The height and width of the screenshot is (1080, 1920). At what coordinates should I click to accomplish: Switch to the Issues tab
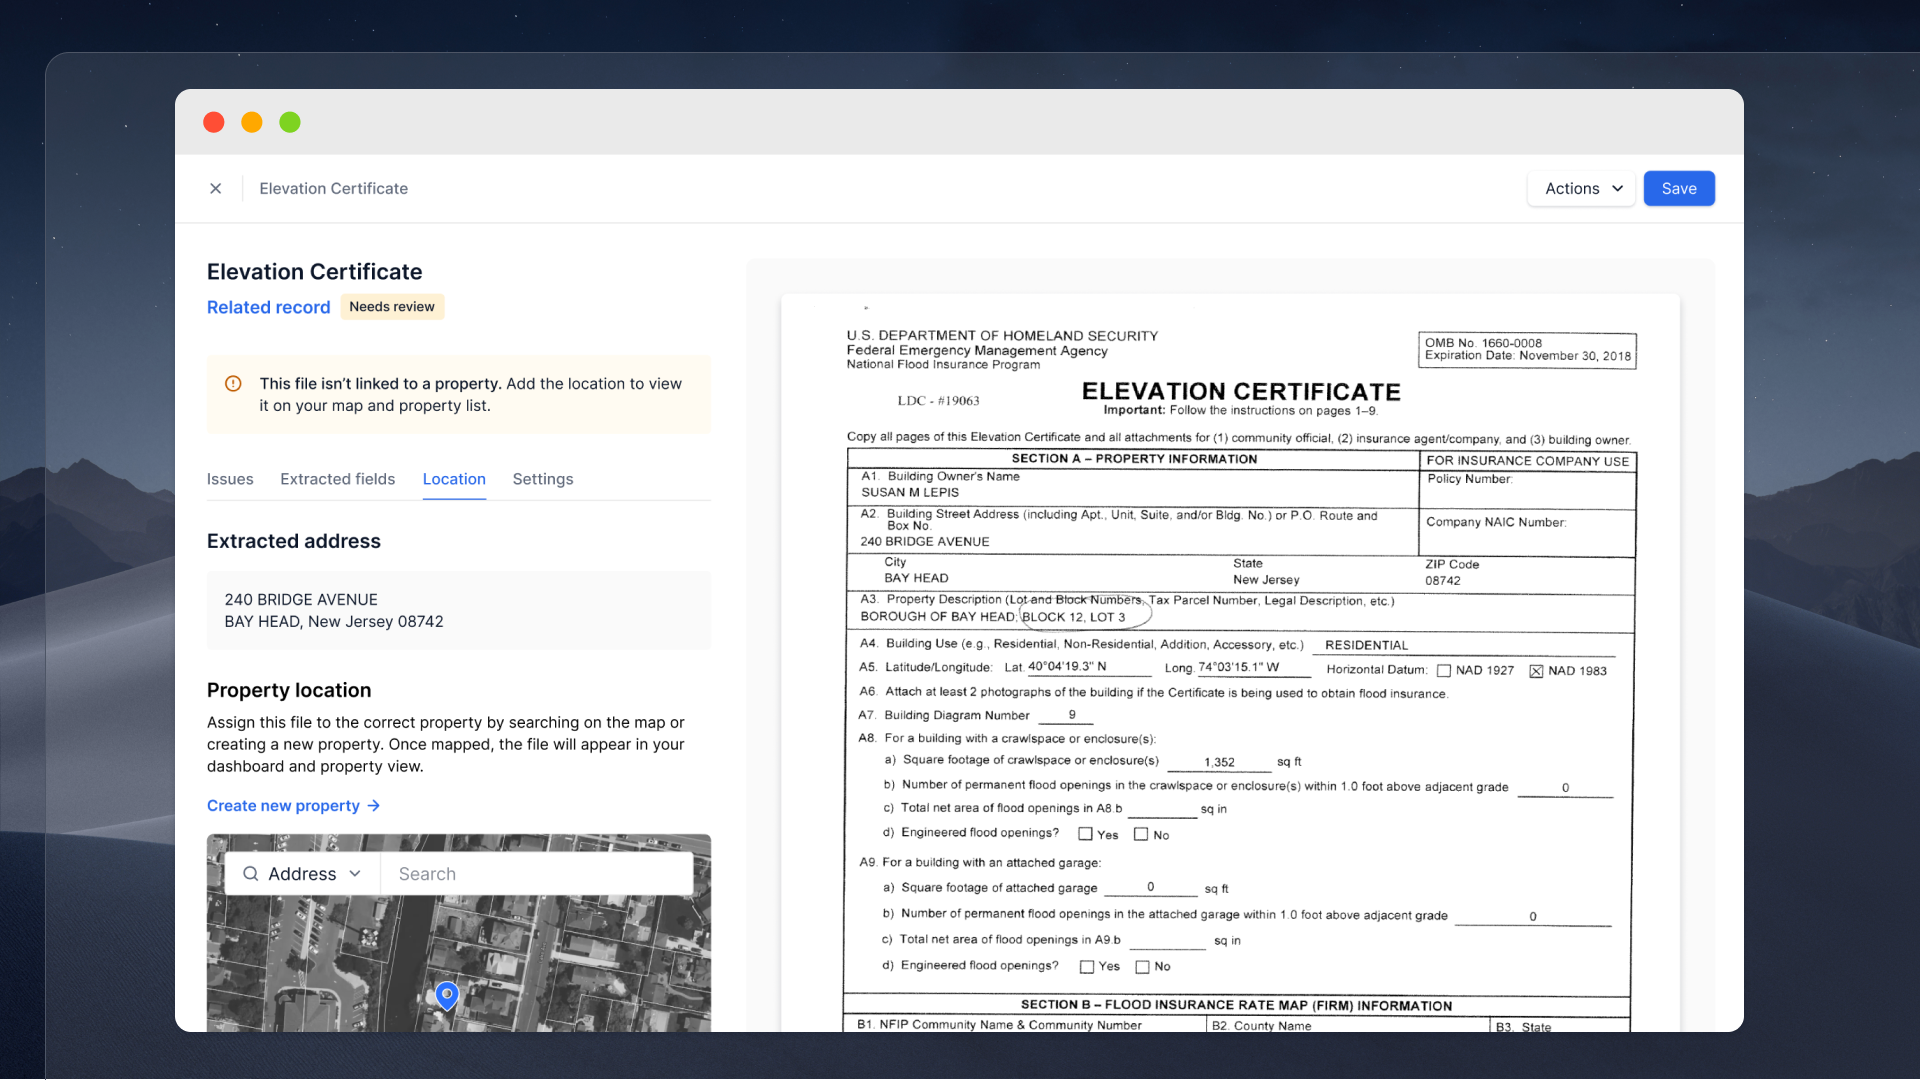230,479
